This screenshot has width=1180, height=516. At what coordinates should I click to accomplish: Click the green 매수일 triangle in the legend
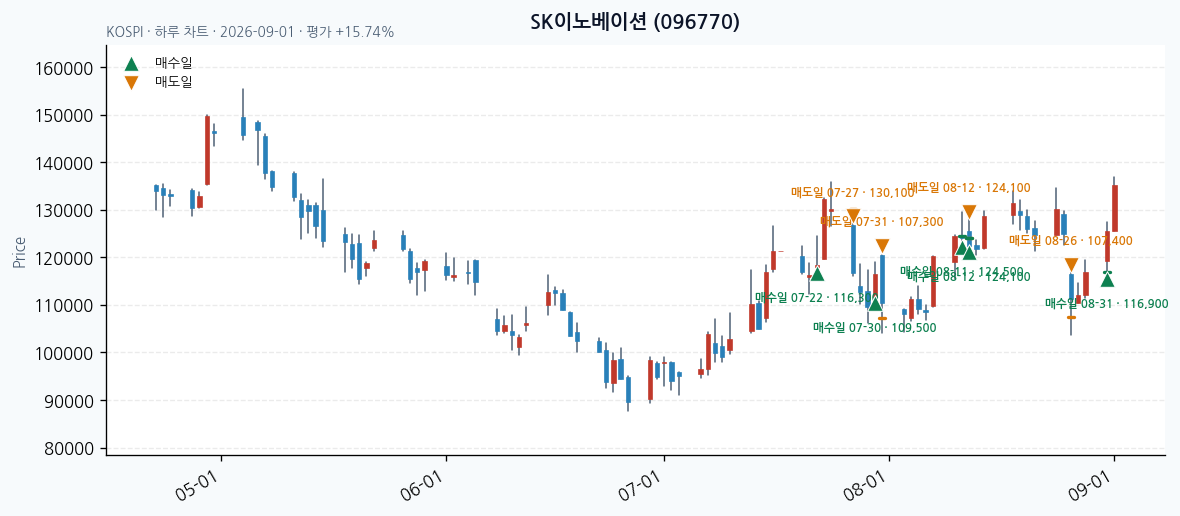[x=132, y=63]
